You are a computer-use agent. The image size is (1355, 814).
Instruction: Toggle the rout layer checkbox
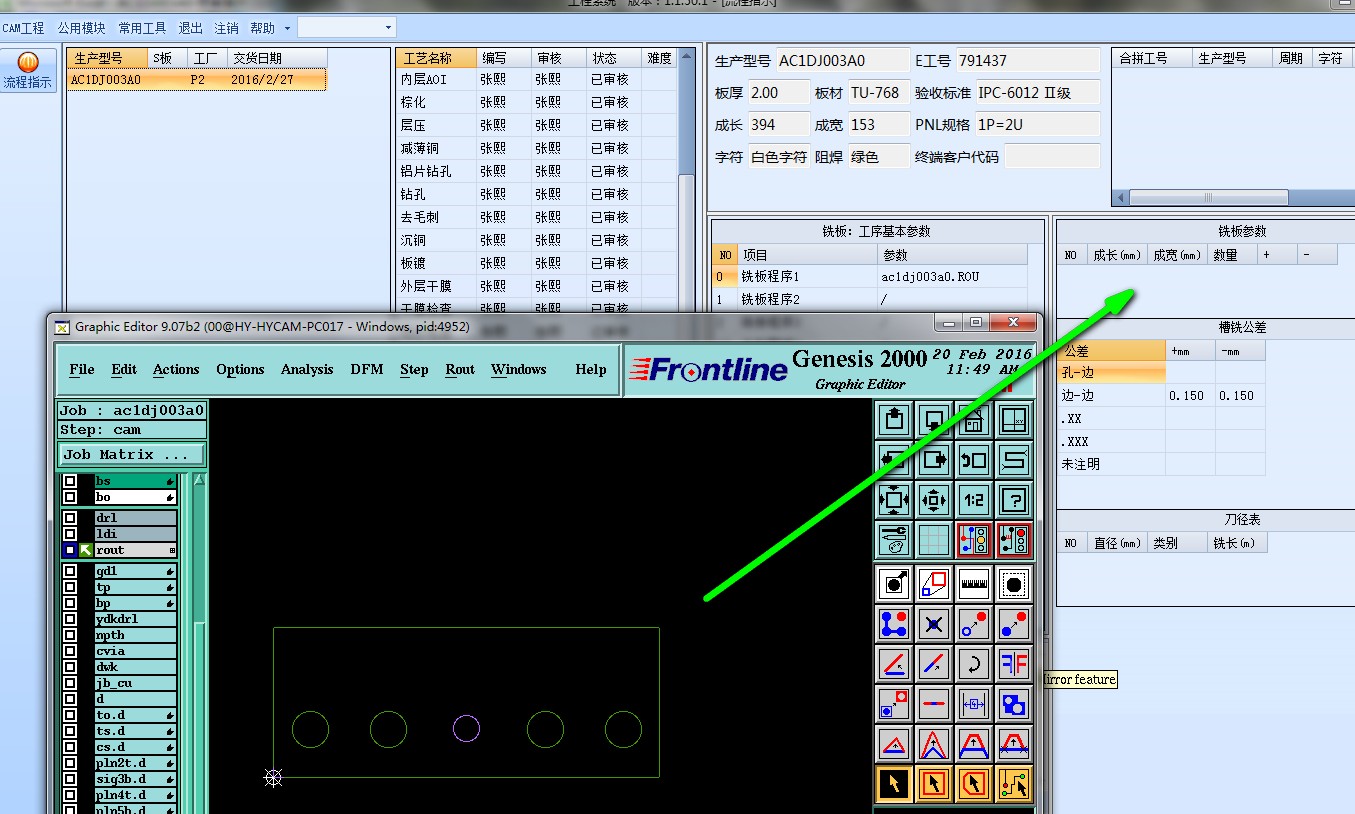[69, 550]
